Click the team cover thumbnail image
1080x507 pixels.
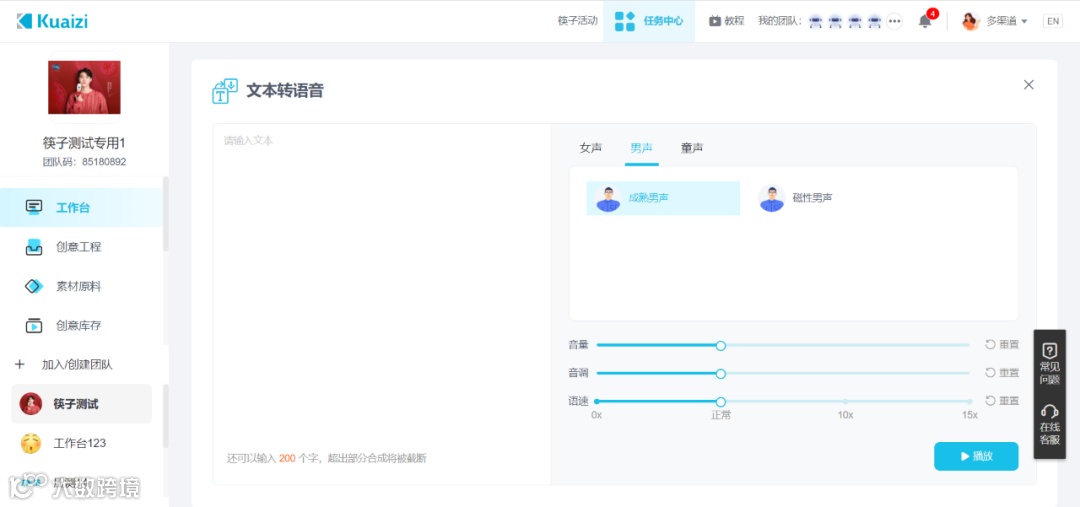point(84,87)
